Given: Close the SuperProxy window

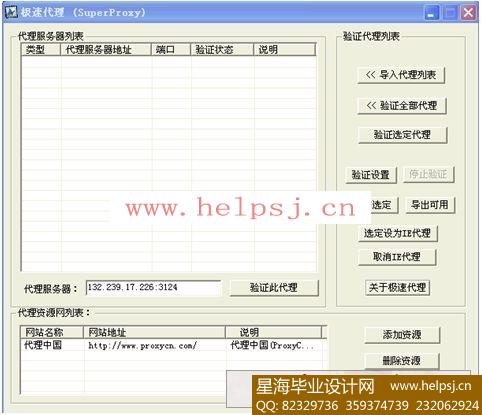Looking at the screenshot, I should (x=468, y=13).
